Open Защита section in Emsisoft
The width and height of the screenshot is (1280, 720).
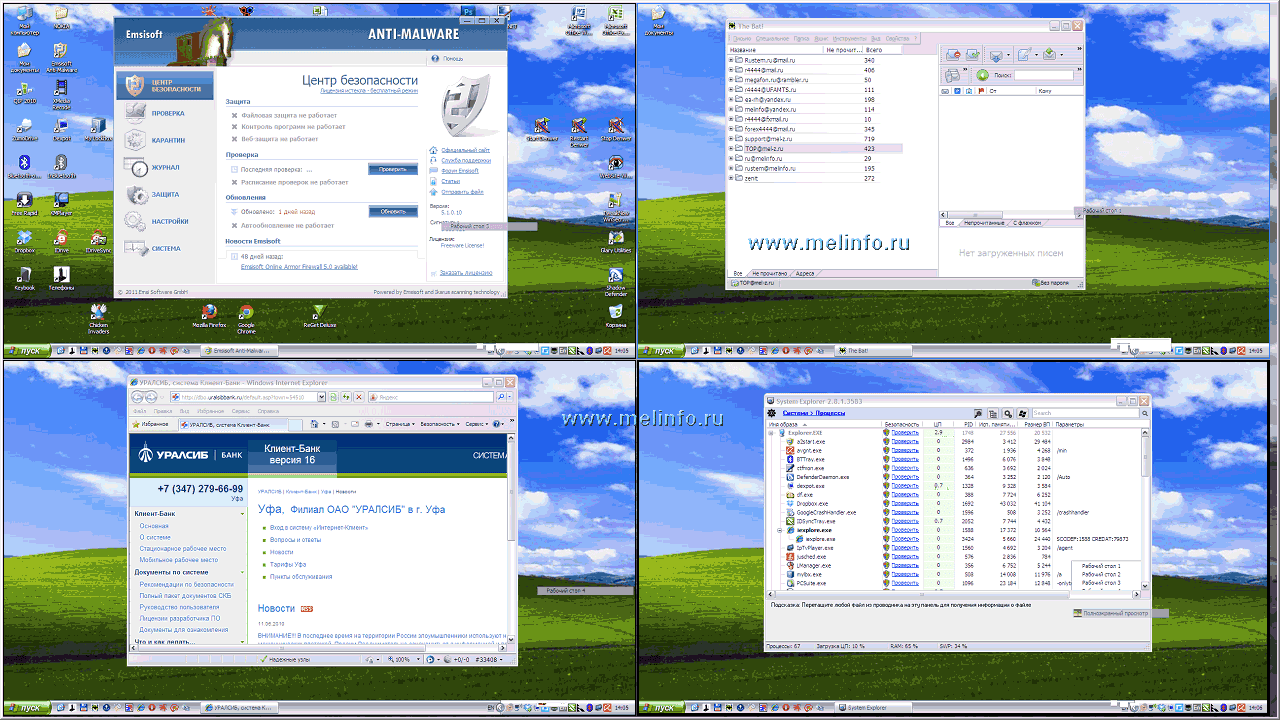164,194
